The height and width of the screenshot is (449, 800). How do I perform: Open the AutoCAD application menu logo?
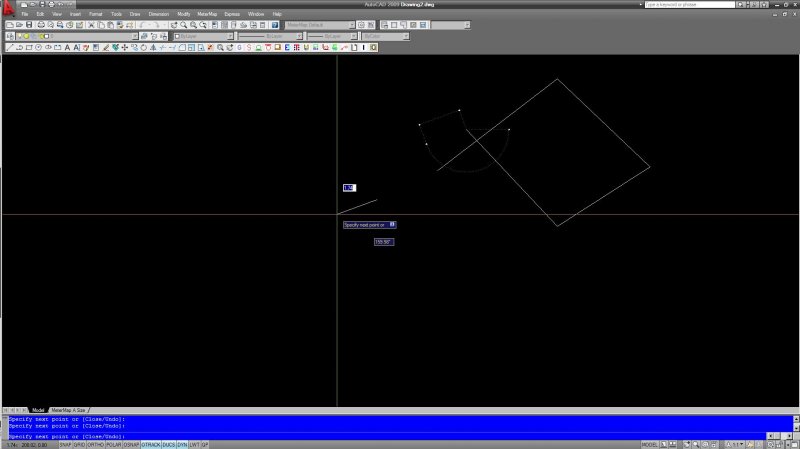click(9, 8)
